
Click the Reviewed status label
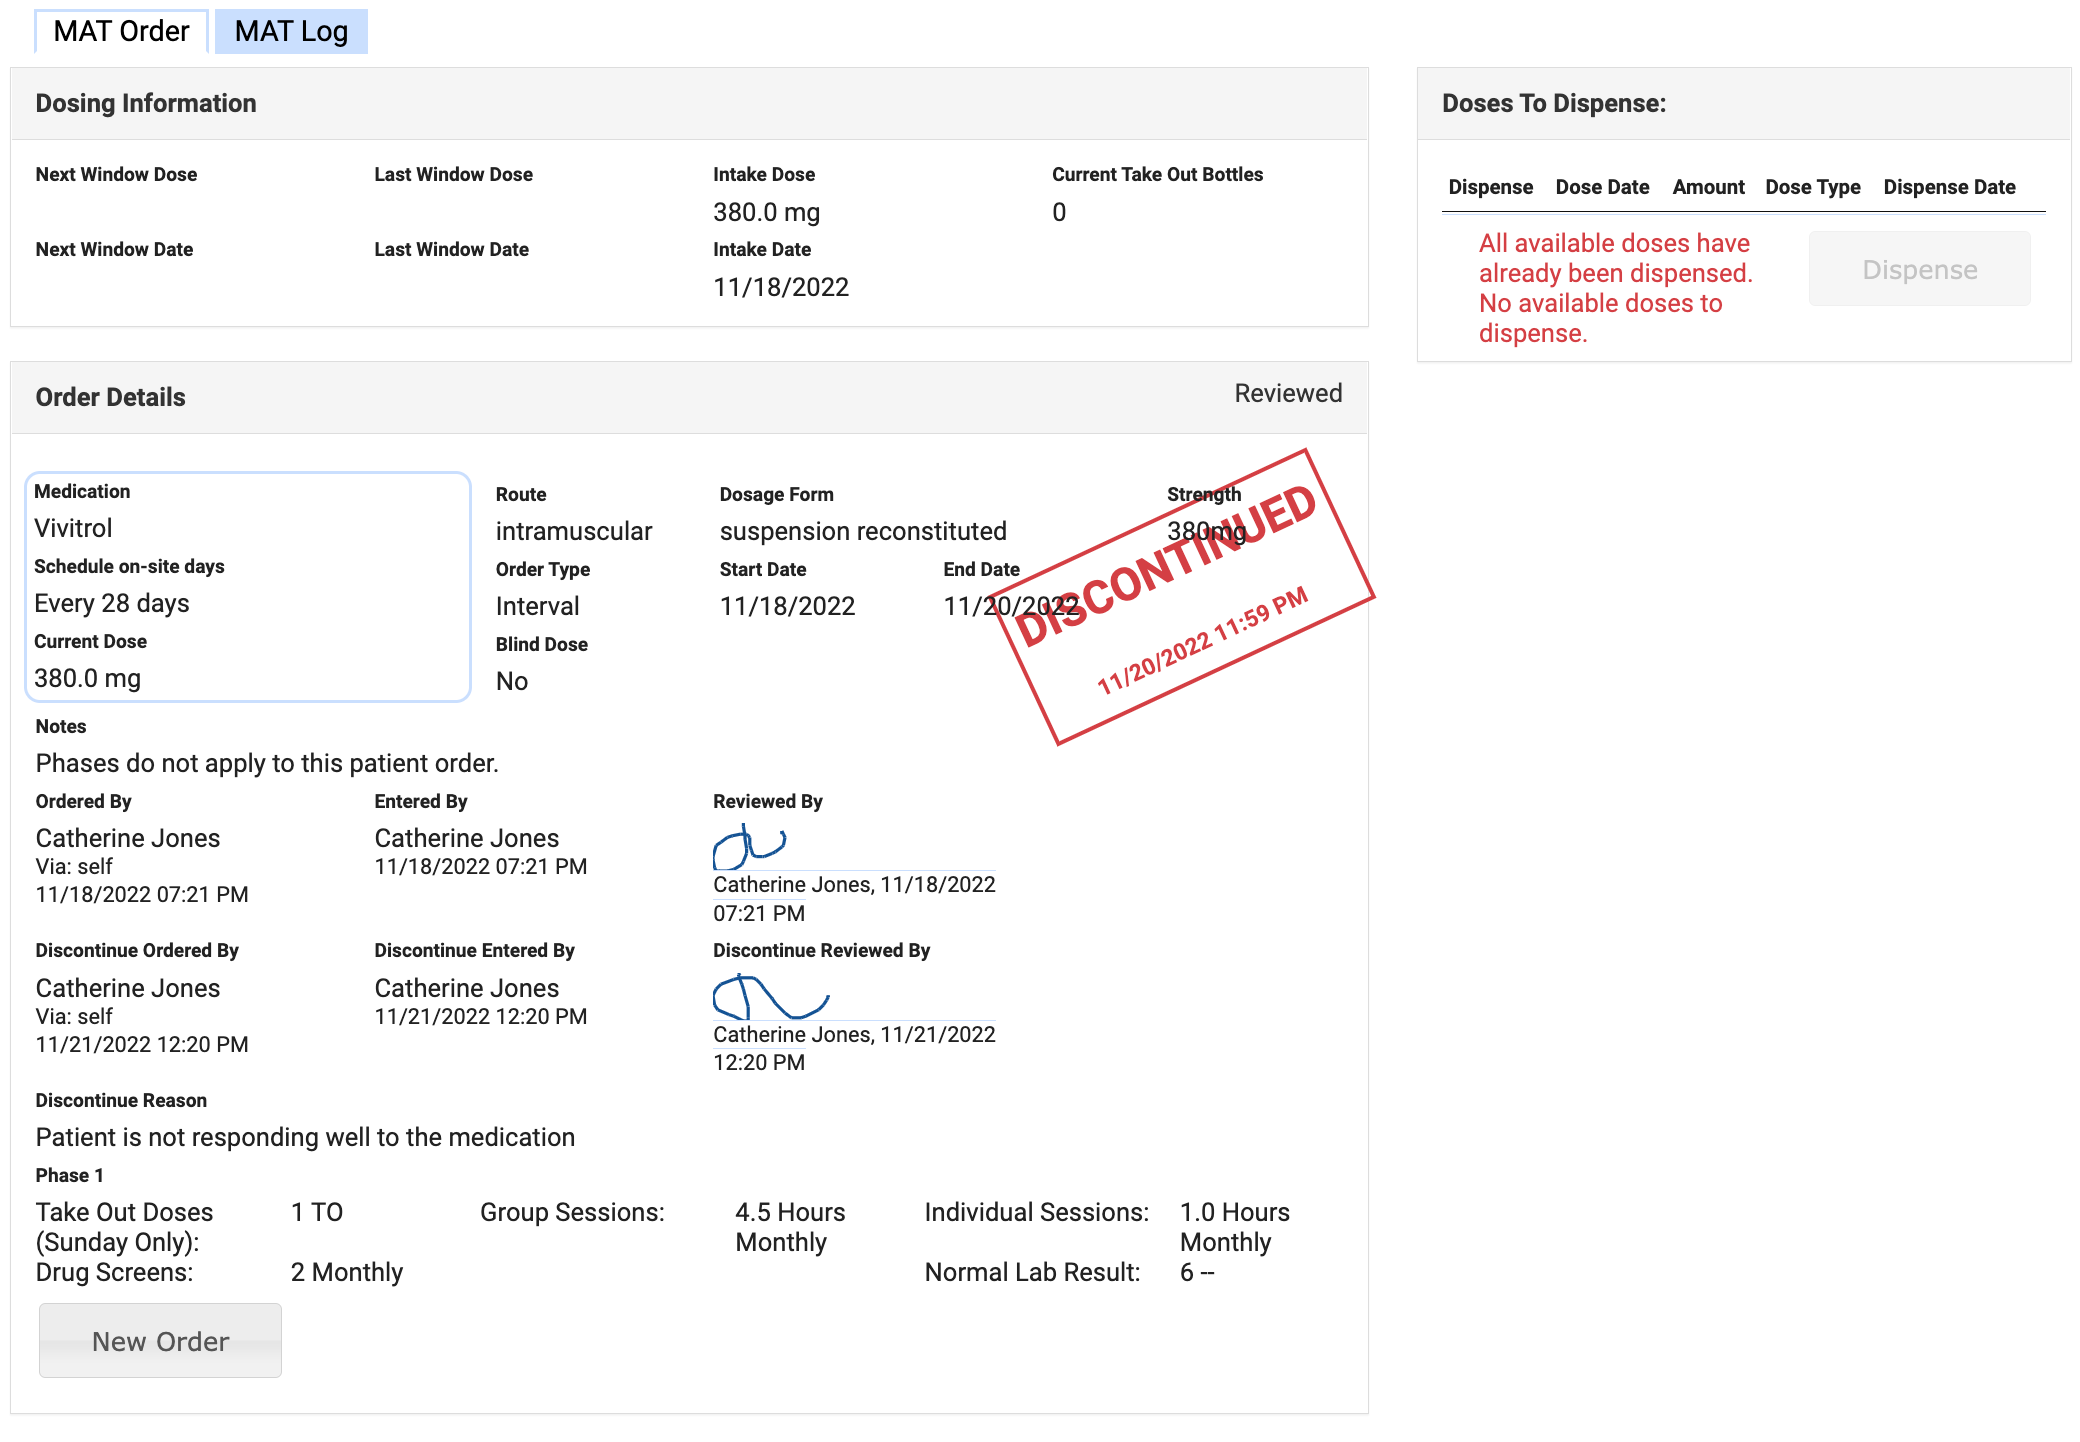click(1287, 393)
